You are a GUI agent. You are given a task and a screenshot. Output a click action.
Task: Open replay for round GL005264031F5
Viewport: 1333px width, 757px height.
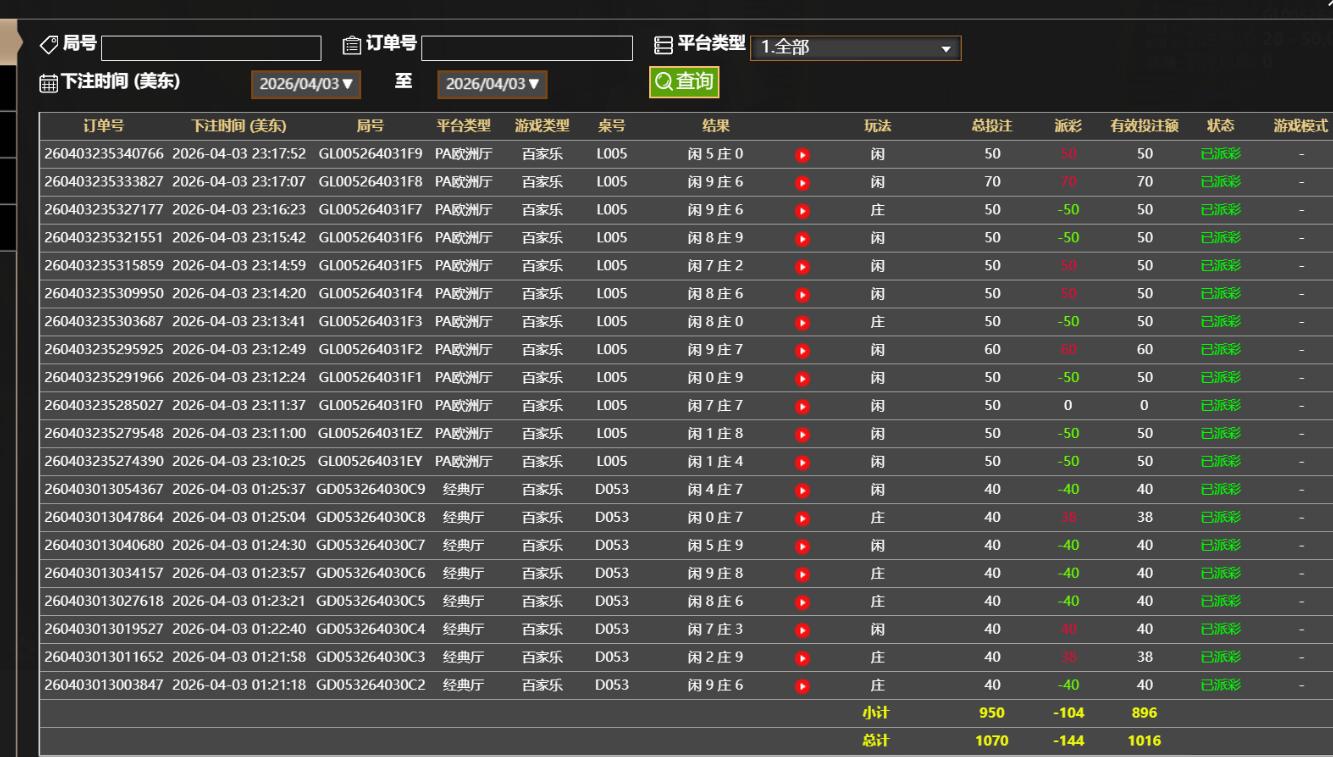(801, 267)
